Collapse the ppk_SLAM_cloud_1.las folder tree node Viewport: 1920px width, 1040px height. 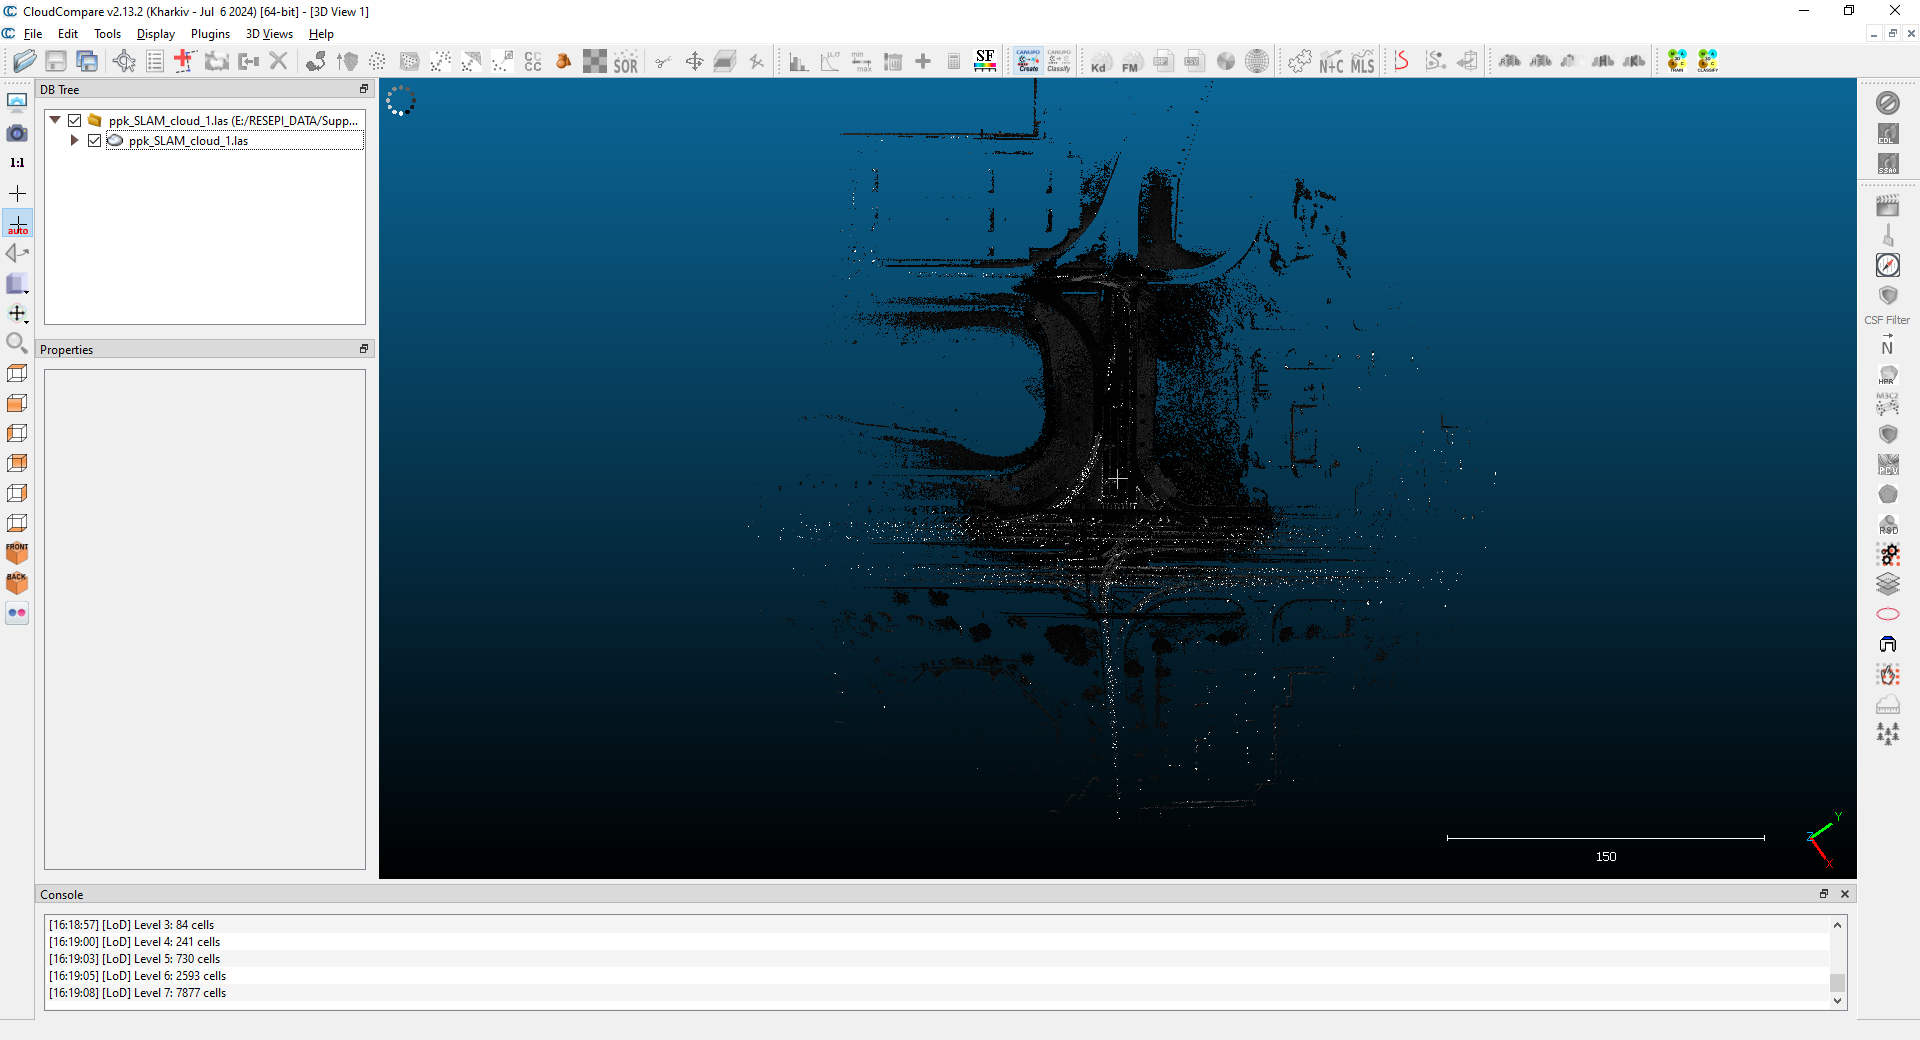point(55,121)
